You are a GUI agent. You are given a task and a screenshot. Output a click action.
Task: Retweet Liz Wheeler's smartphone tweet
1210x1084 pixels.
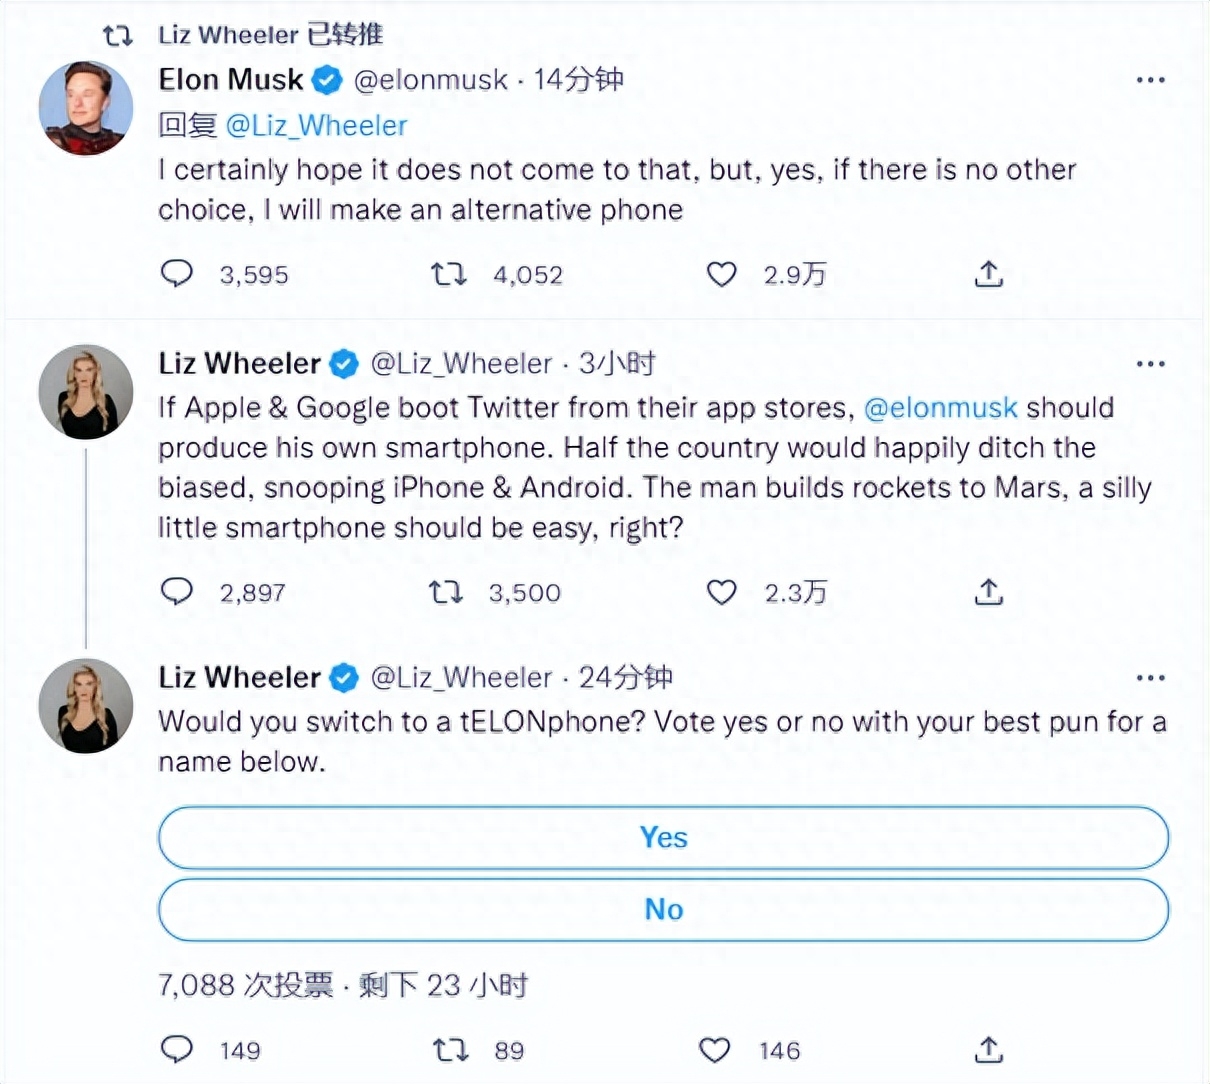point(446,592)
